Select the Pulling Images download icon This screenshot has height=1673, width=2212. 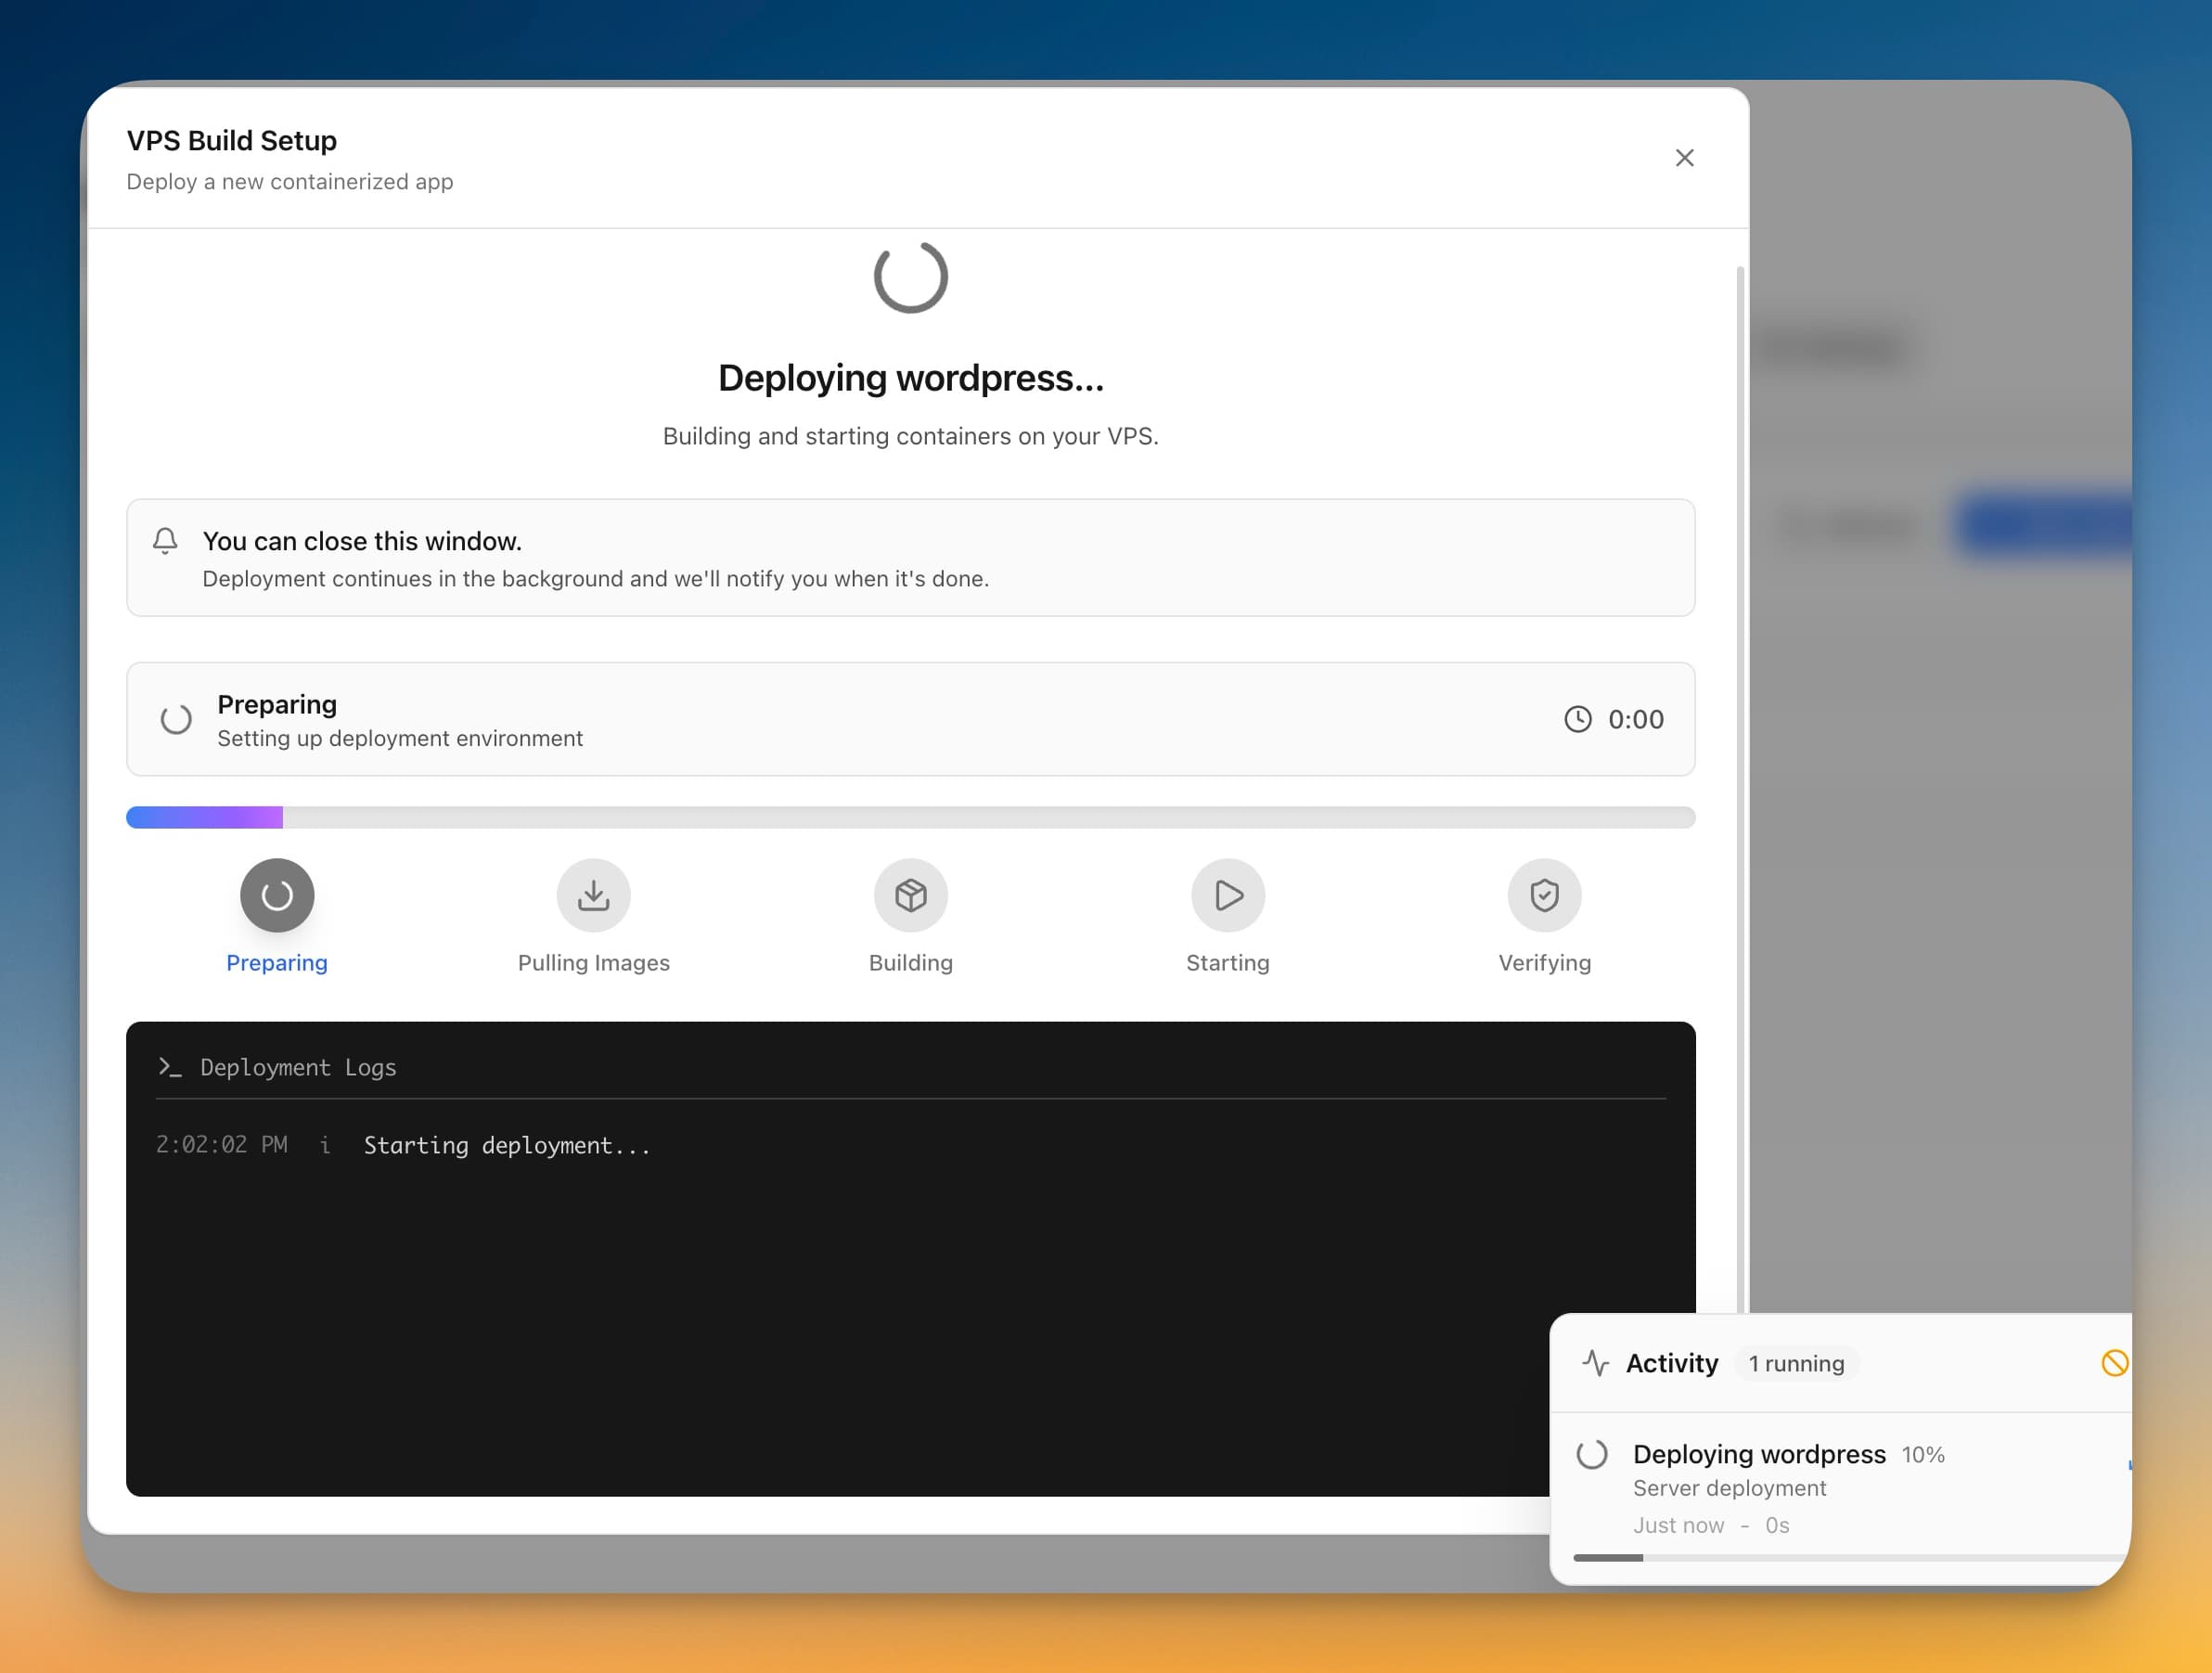pyautogui.click(x=593, y=895)
